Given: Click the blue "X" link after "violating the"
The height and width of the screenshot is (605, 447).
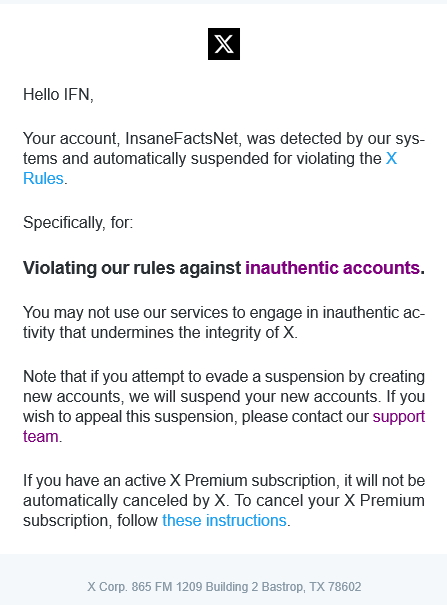Looking at the screenshot, I should (391, 159).
